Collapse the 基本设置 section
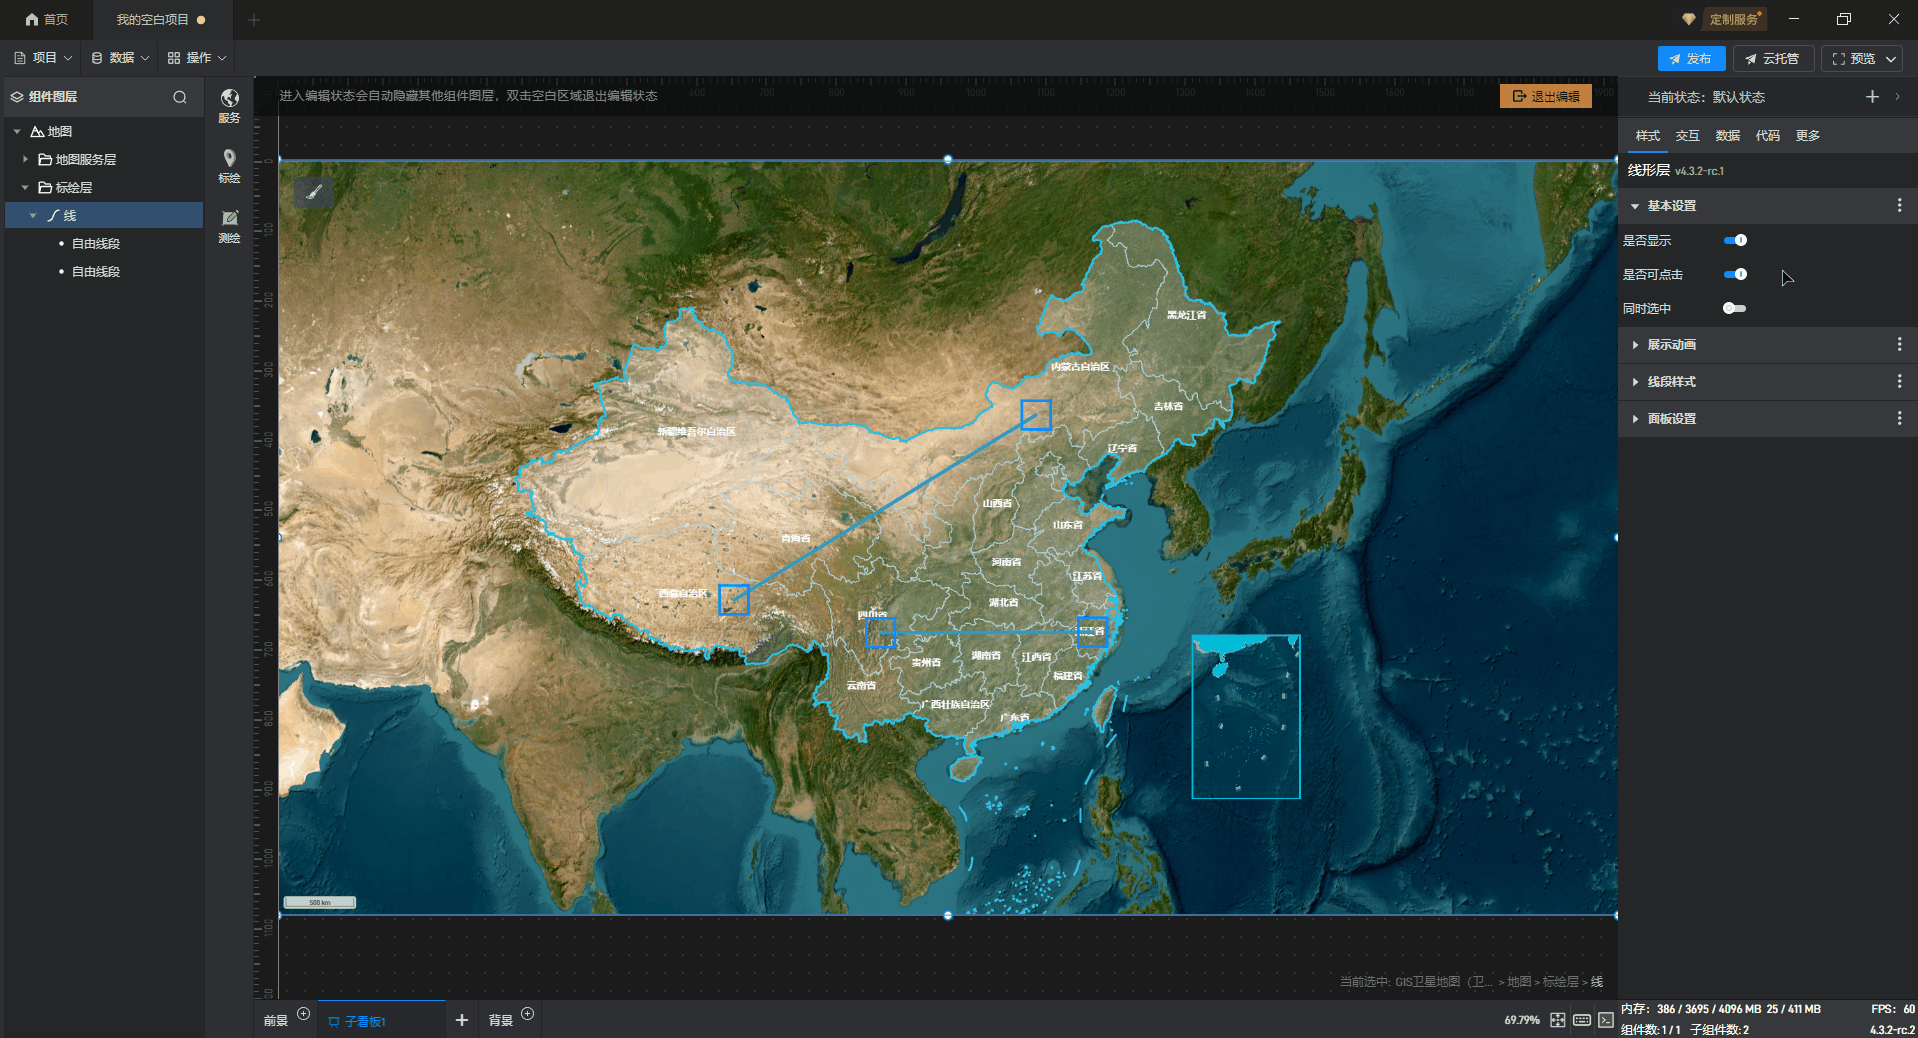The image size is (1918, 1038). coord(1635,206)
